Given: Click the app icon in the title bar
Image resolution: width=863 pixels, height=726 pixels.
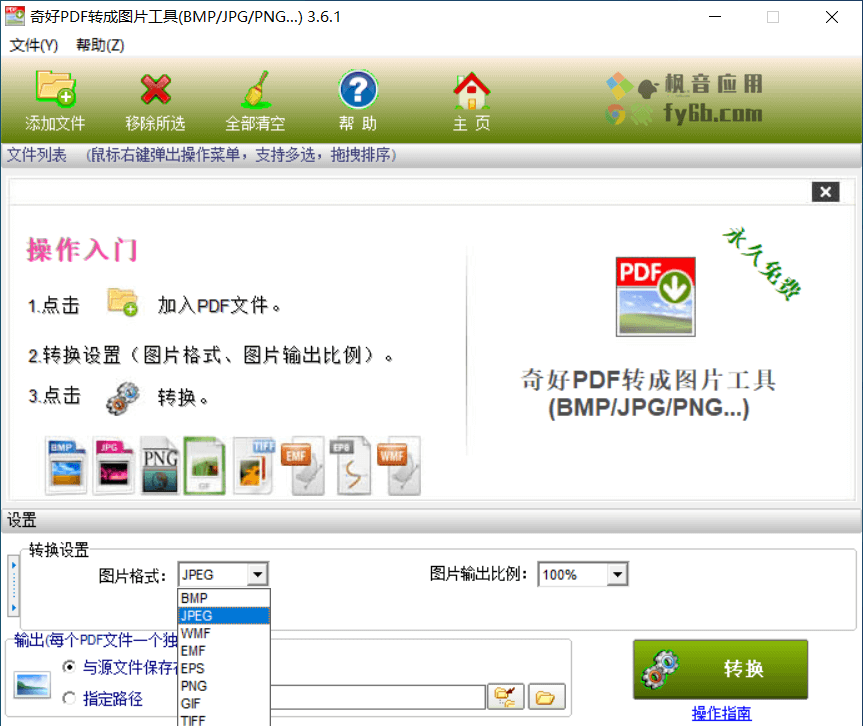Looking at the screenshot, I should (15, 16).
